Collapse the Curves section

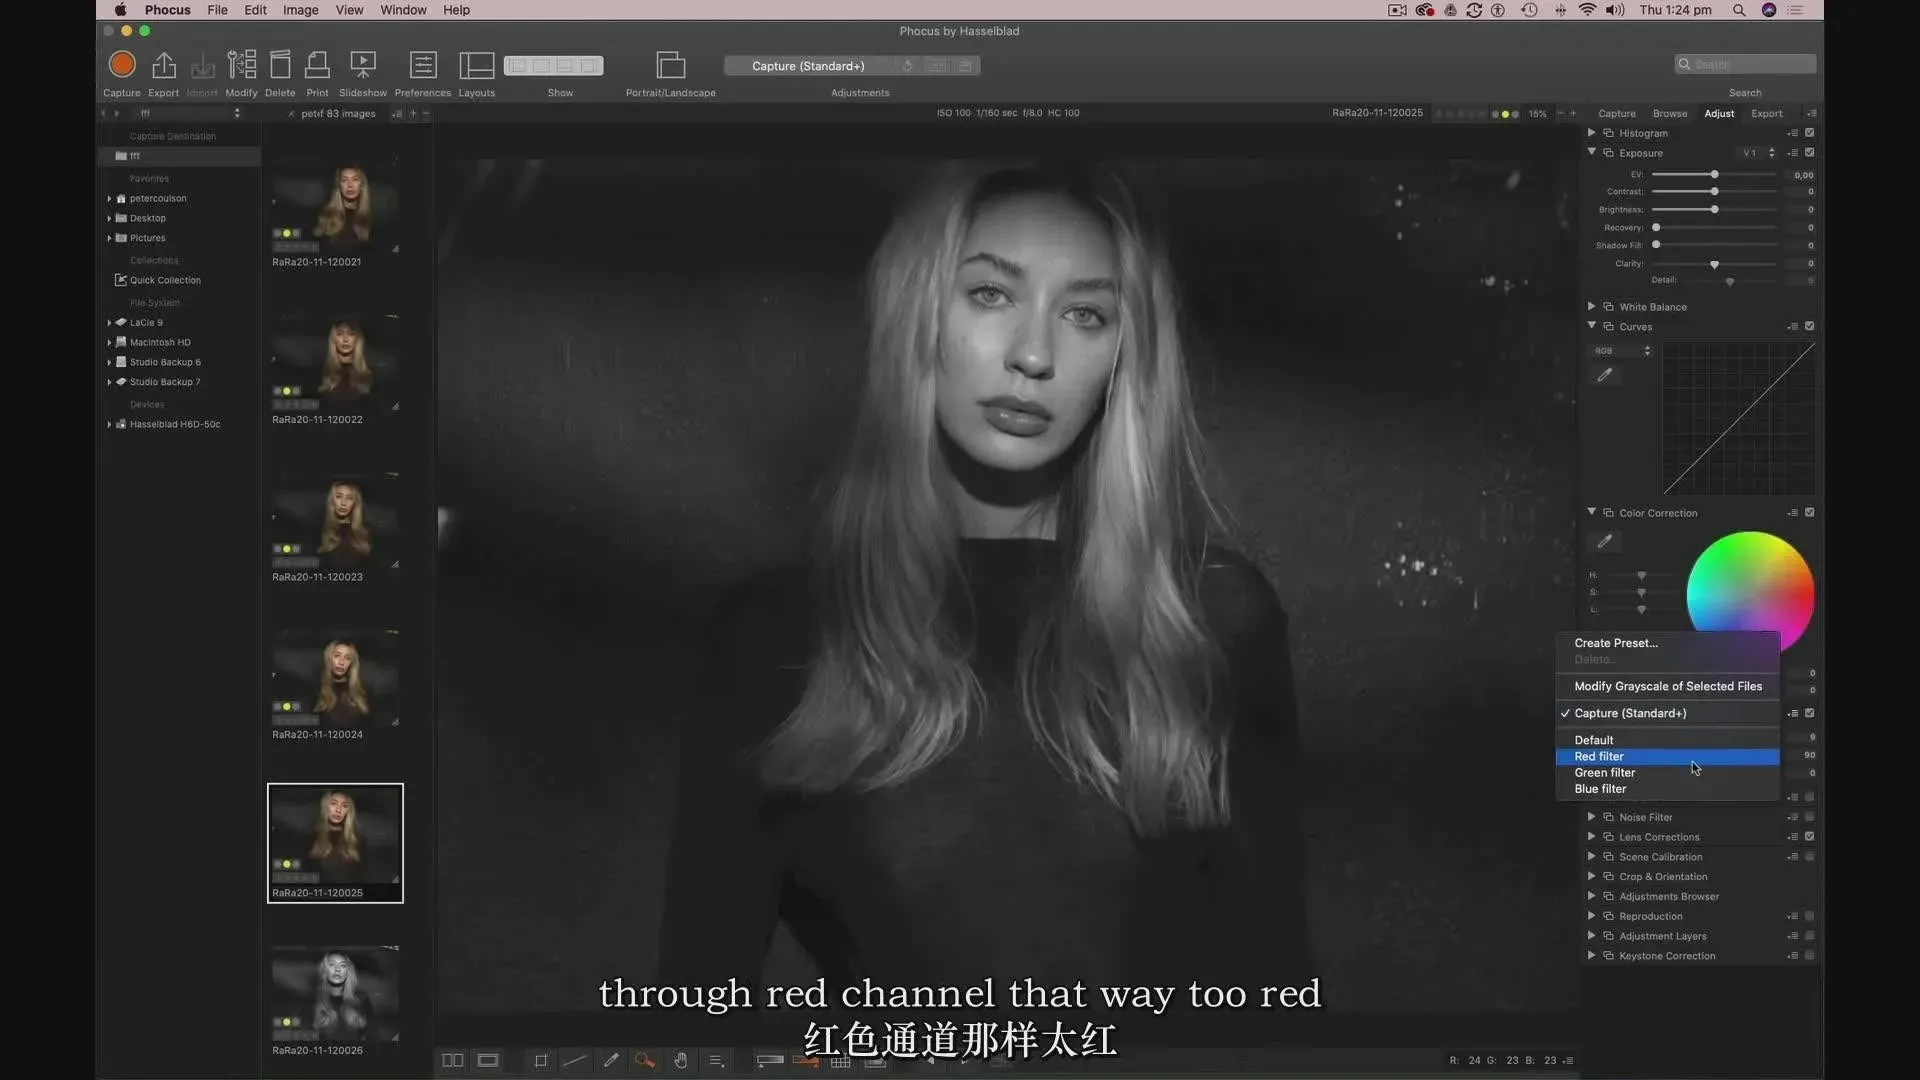click(x=1591, y=326)
